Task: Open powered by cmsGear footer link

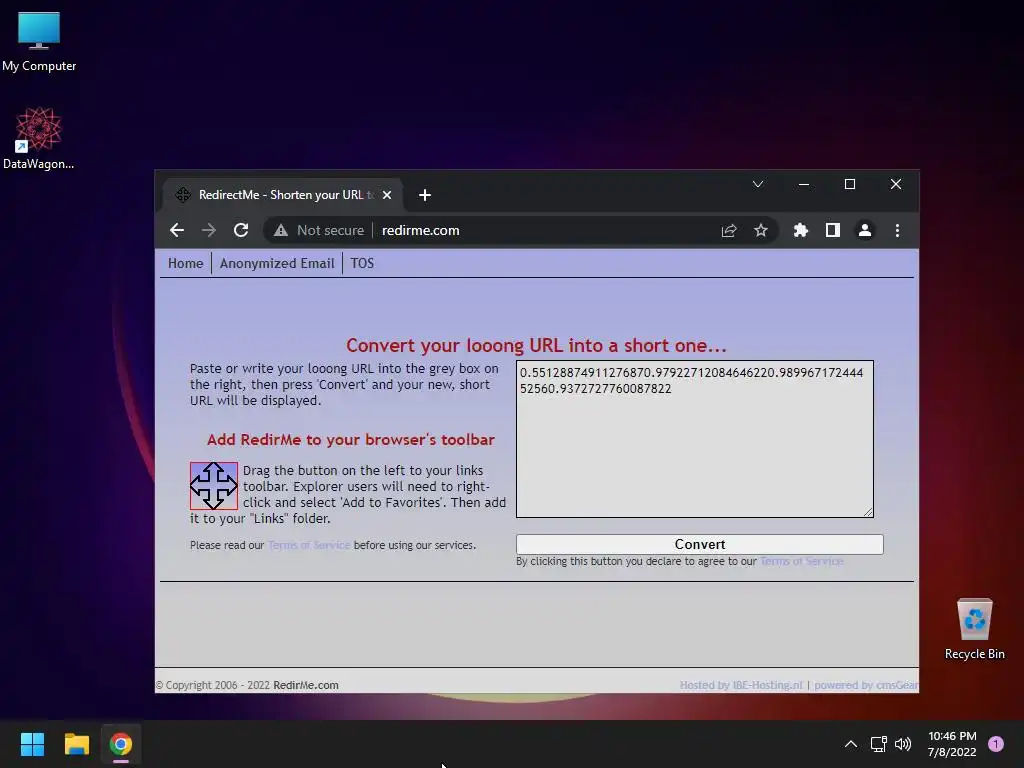Action: [x=866, y=685]
